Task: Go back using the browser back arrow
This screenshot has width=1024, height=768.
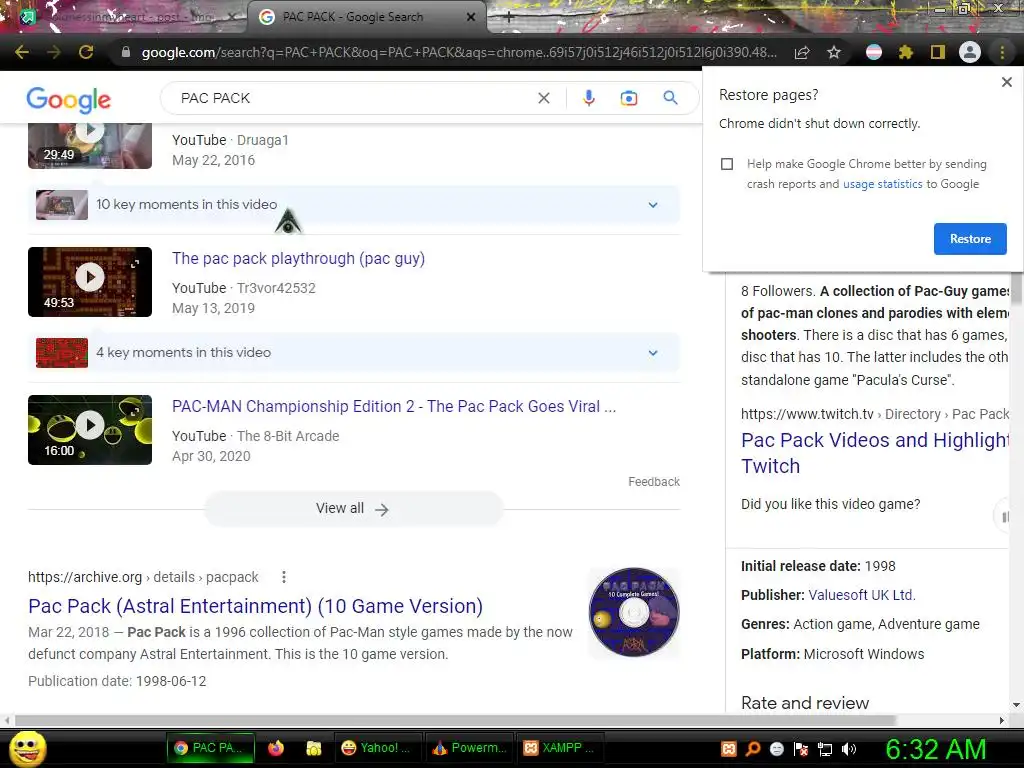Action: point(22,52)
